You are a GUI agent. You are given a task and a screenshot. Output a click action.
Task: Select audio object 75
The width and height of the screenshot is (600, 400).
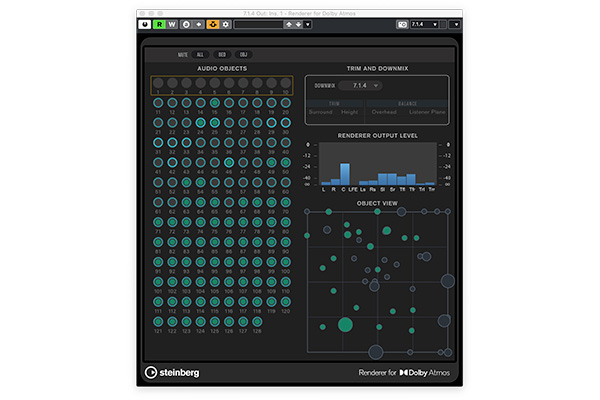coord(215,222)
